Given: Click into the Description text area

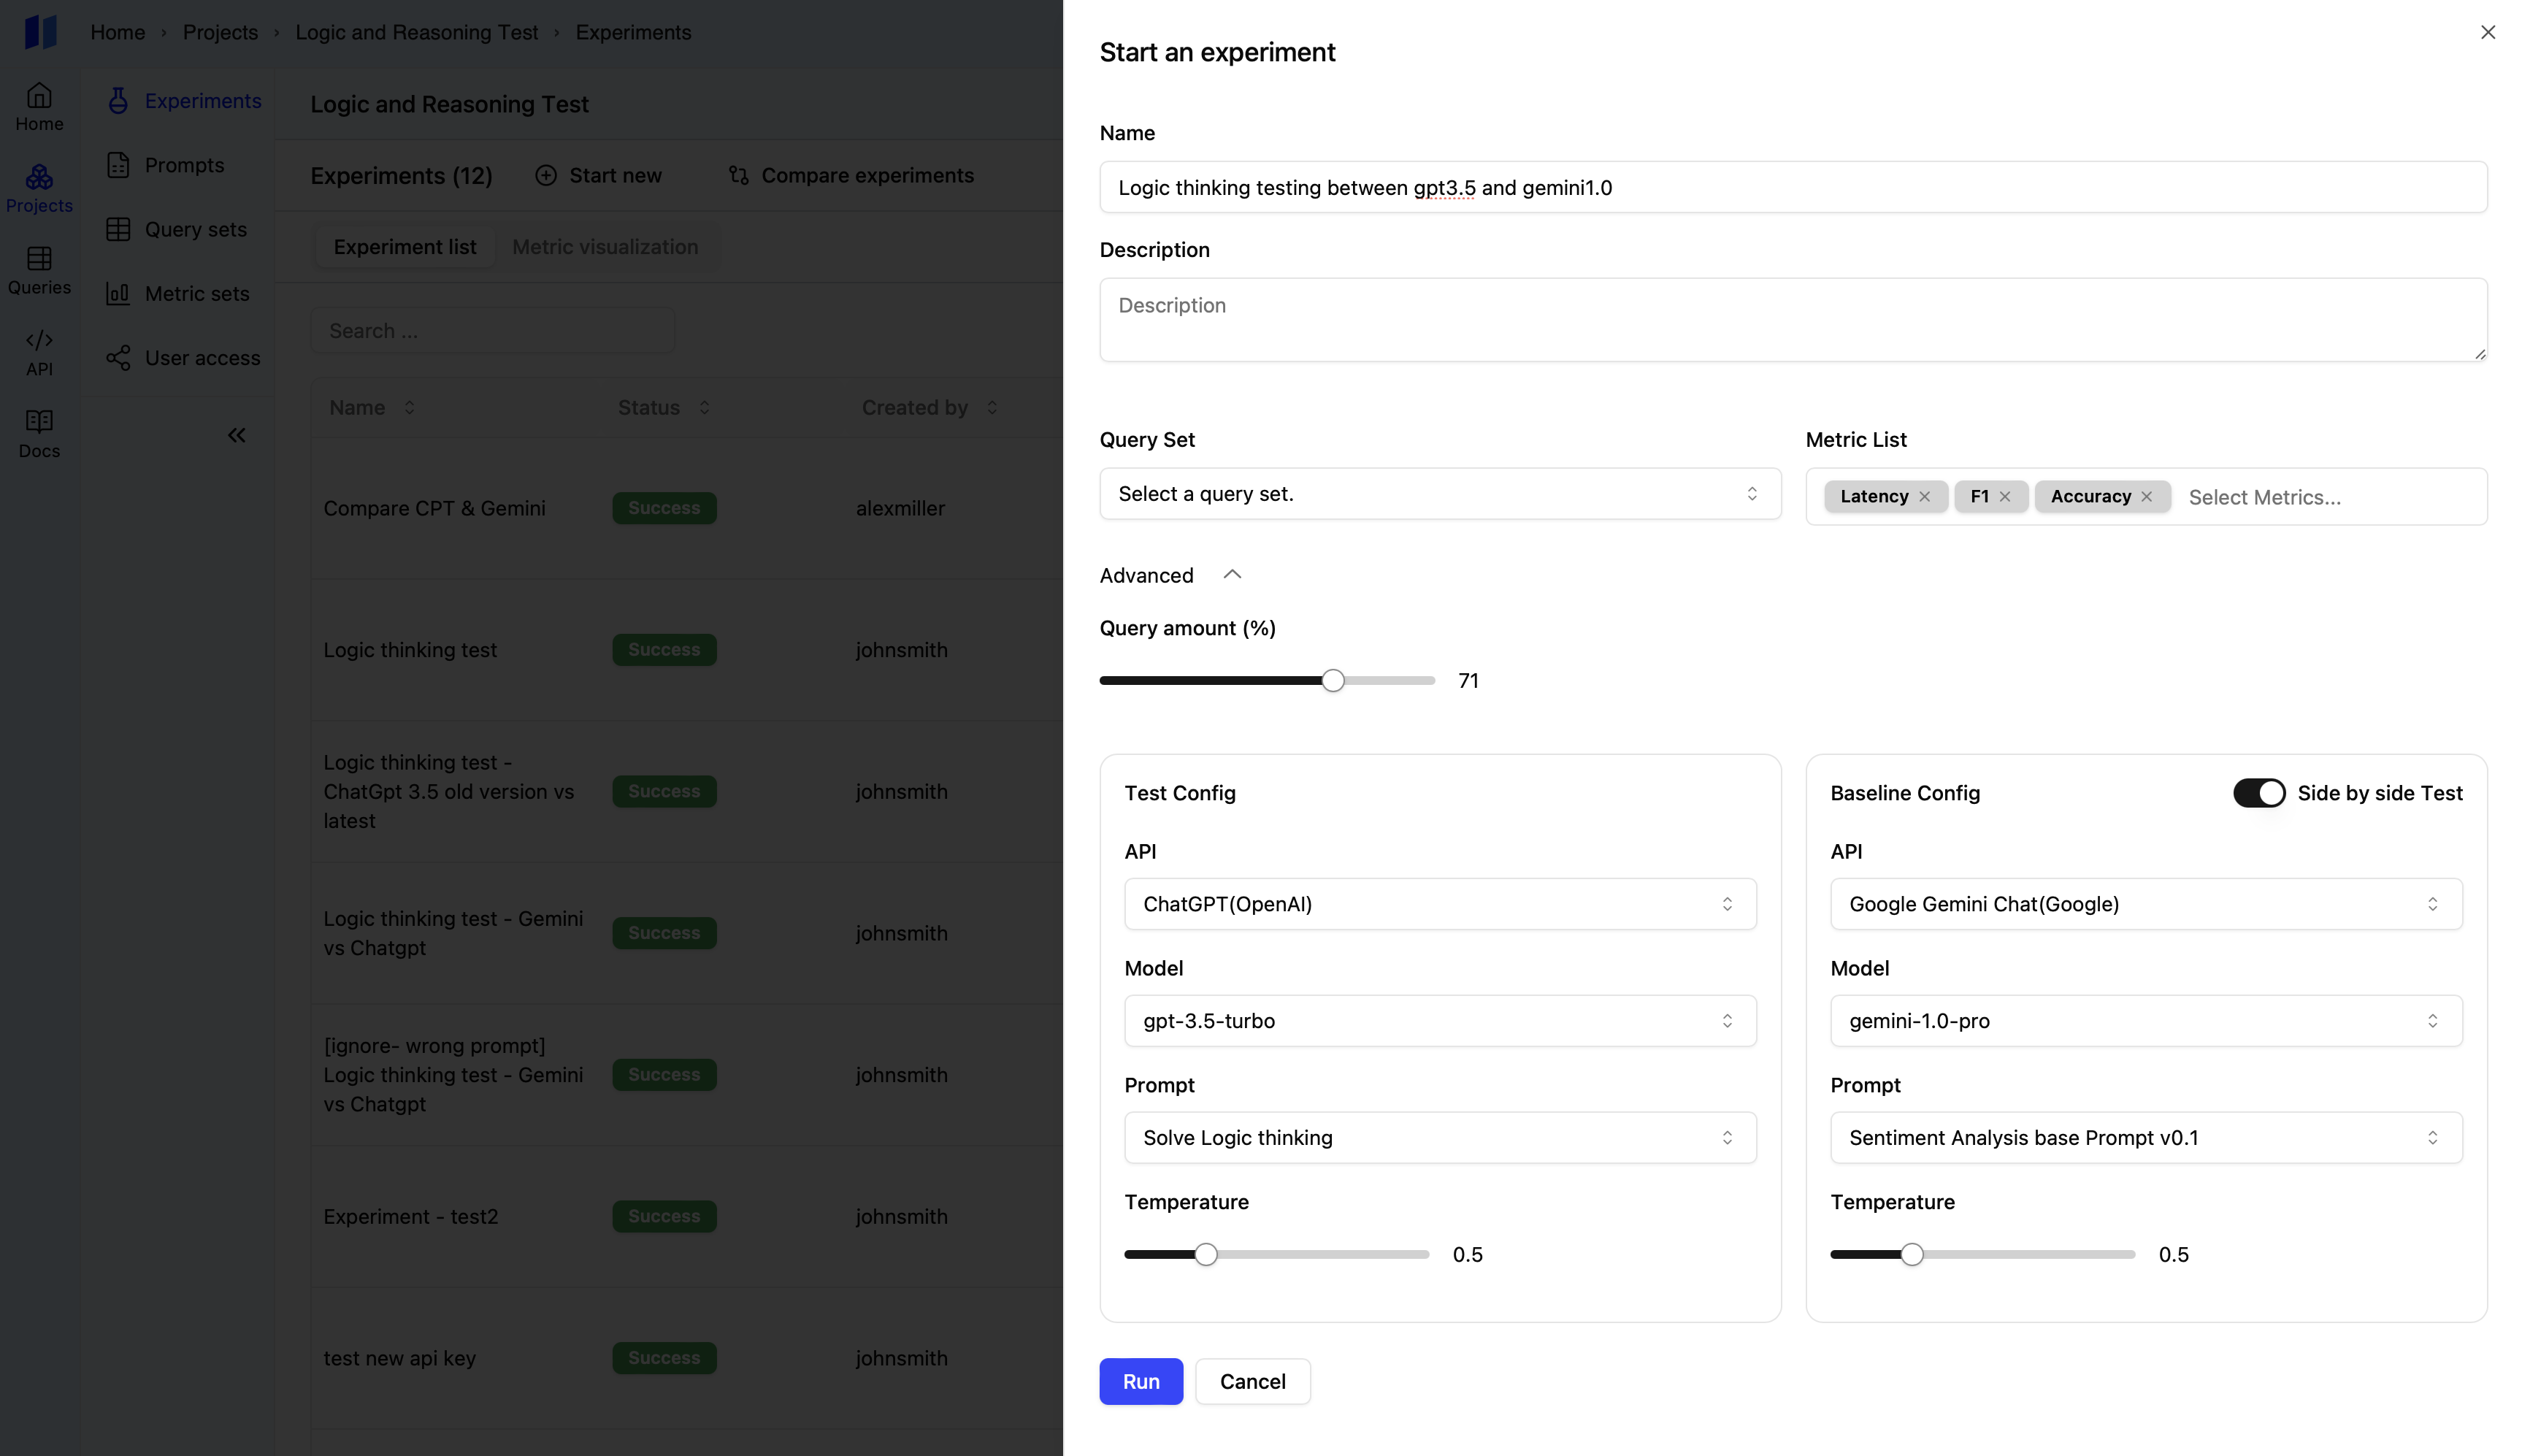Looking at the screenshot, I should (x=1792, y=320).
